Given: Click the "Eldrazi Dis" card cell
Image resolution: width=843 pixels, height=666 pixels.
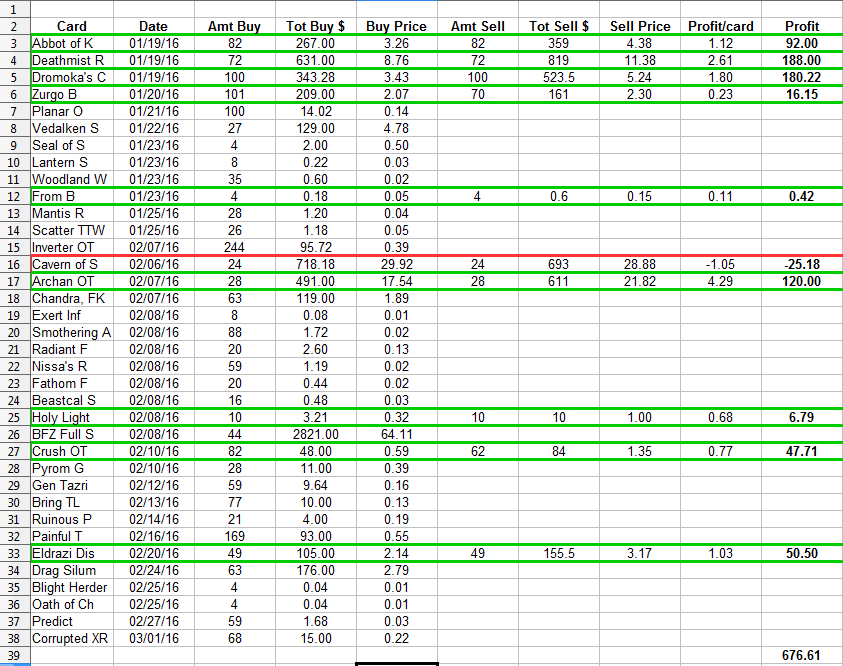Looking at the screenshot, I should (71, 553).
